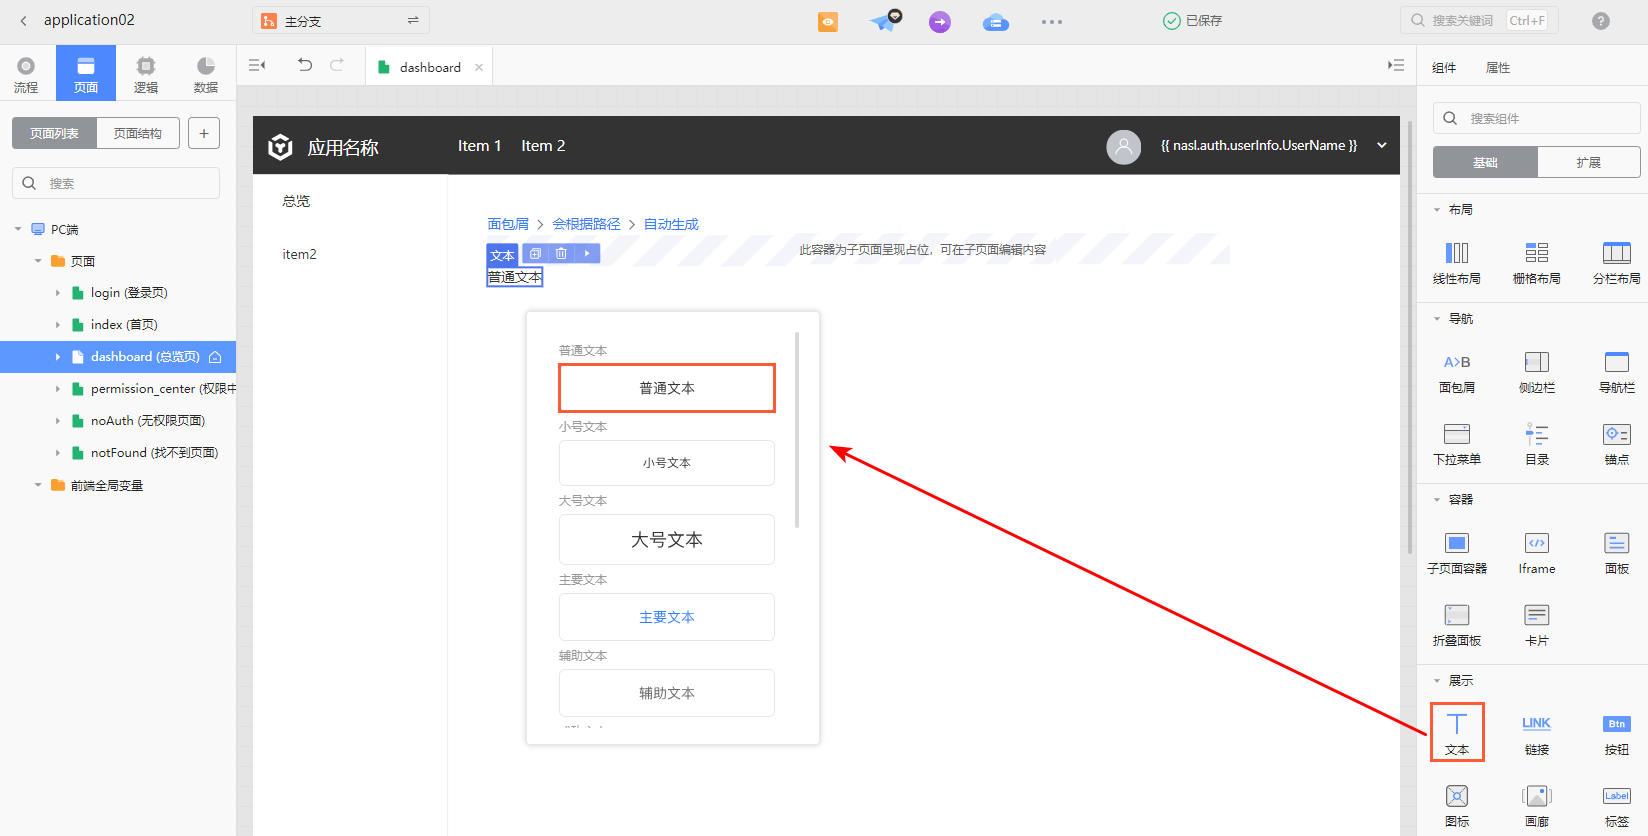Image resolution: width=1648 pixels, height=836 pixels.
Task: Open the three-dots more menu
Action: pos(1052,21)
